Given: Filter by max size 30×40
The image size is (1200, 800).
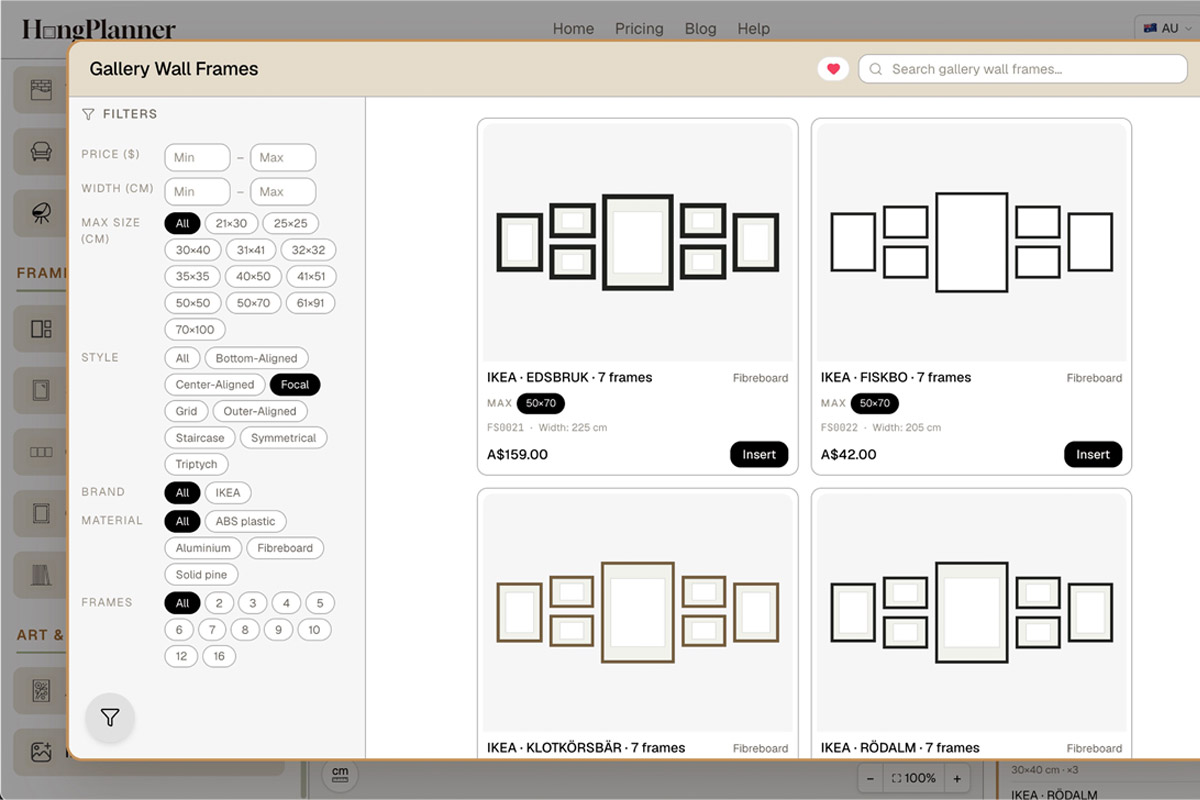Looking at the screenshot, I should coord(193,250).
